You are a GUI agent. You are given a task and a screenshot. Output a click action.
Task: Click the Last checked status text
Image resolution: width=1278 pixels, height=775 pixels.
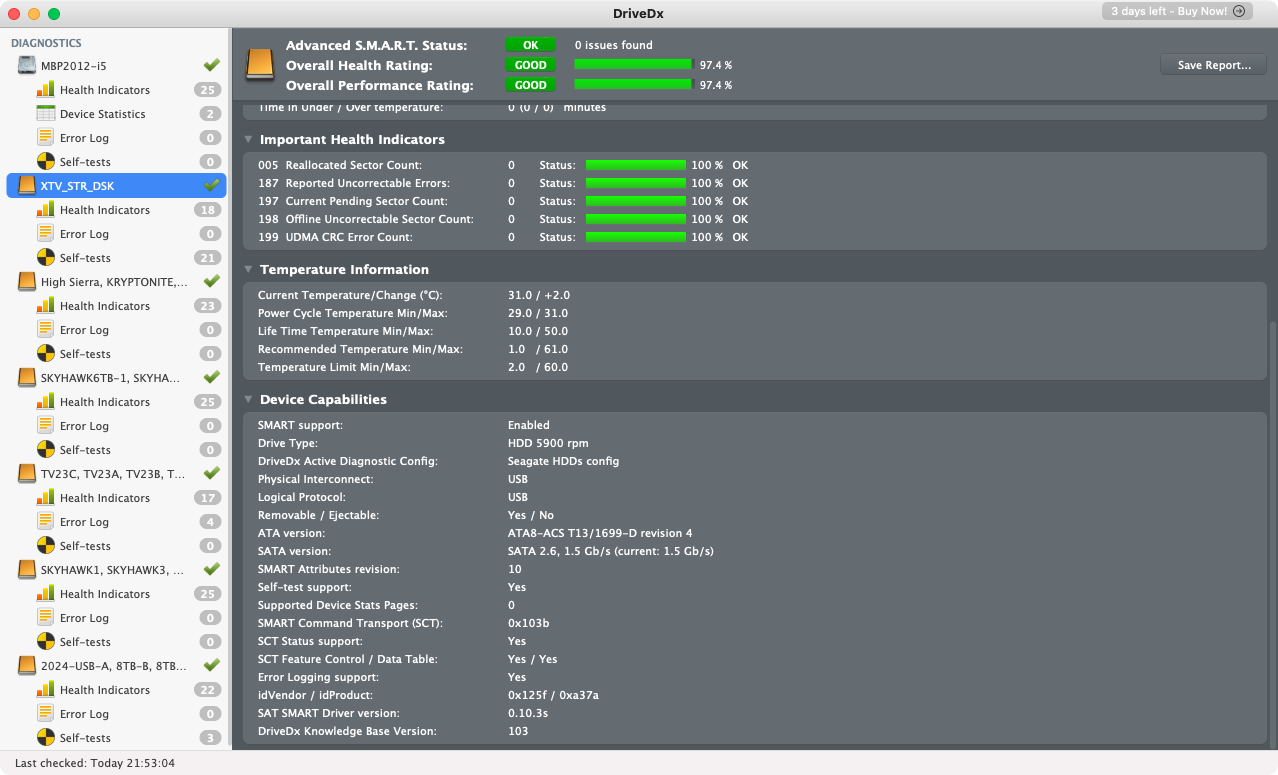point(95,763)
